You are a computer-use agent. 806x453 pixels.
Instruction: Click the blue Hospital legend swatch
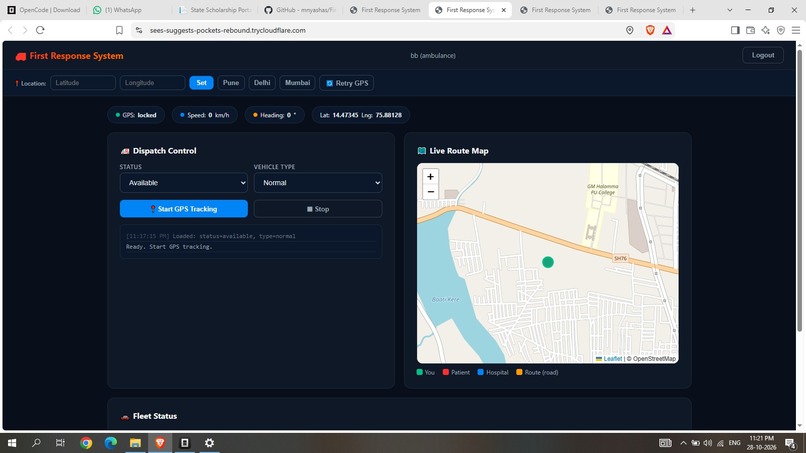coord(481,372)
